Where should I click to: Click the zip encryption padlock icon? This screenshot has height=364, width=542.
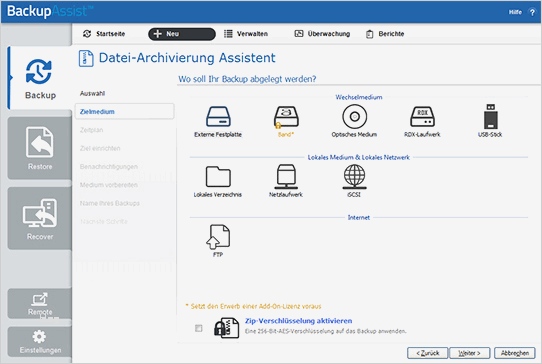click(x=226, y=327)
